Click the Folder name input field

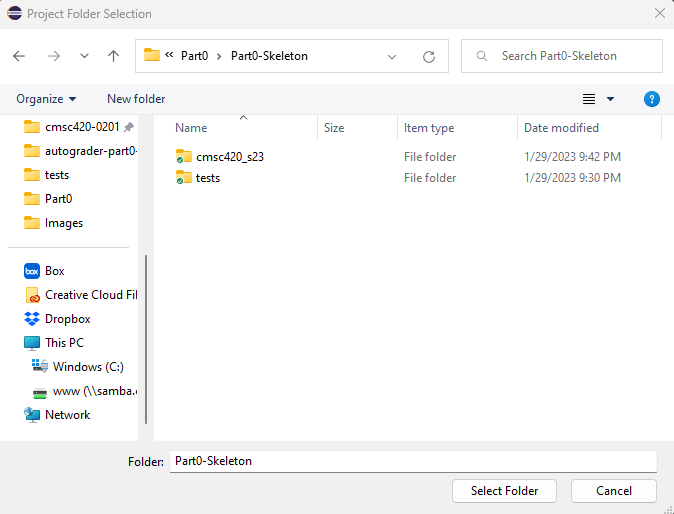(413, 461)
